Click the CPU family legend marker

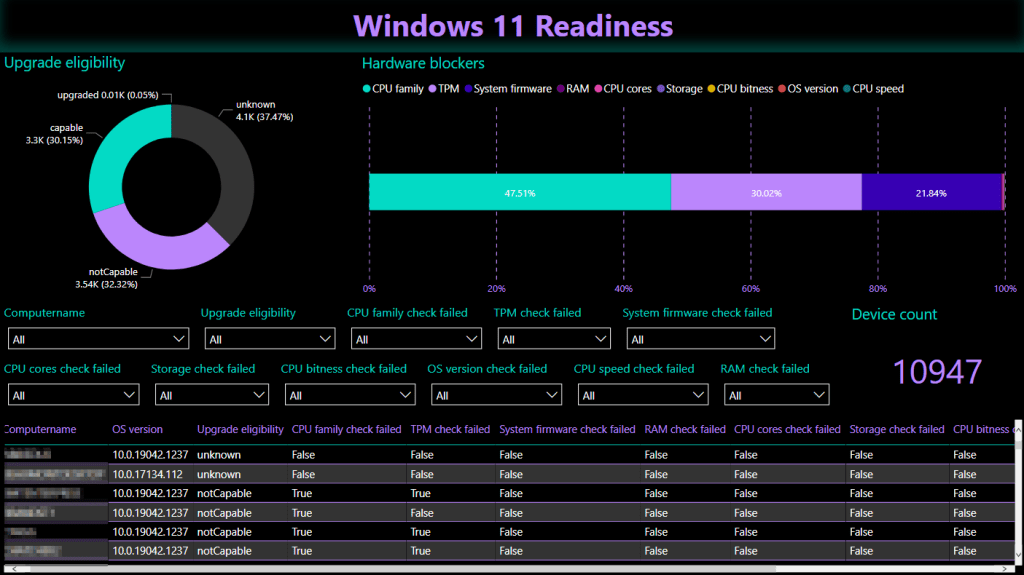click(367, 89)
